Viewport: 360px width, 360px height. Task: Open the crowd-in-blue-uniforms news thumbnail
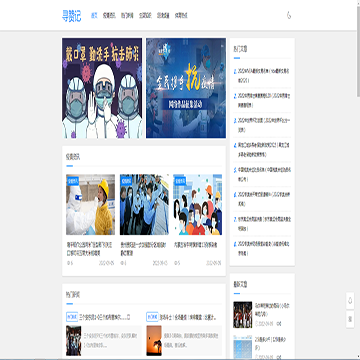point(144,205)
